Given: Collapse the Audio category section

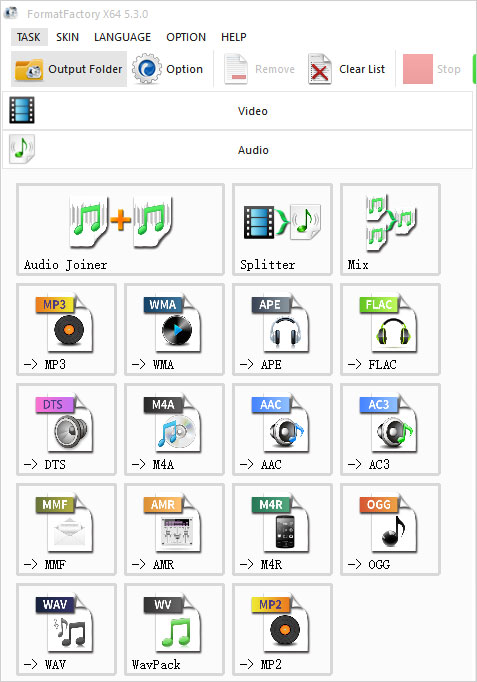Looking at the screenshot, I should click(237, 150).
